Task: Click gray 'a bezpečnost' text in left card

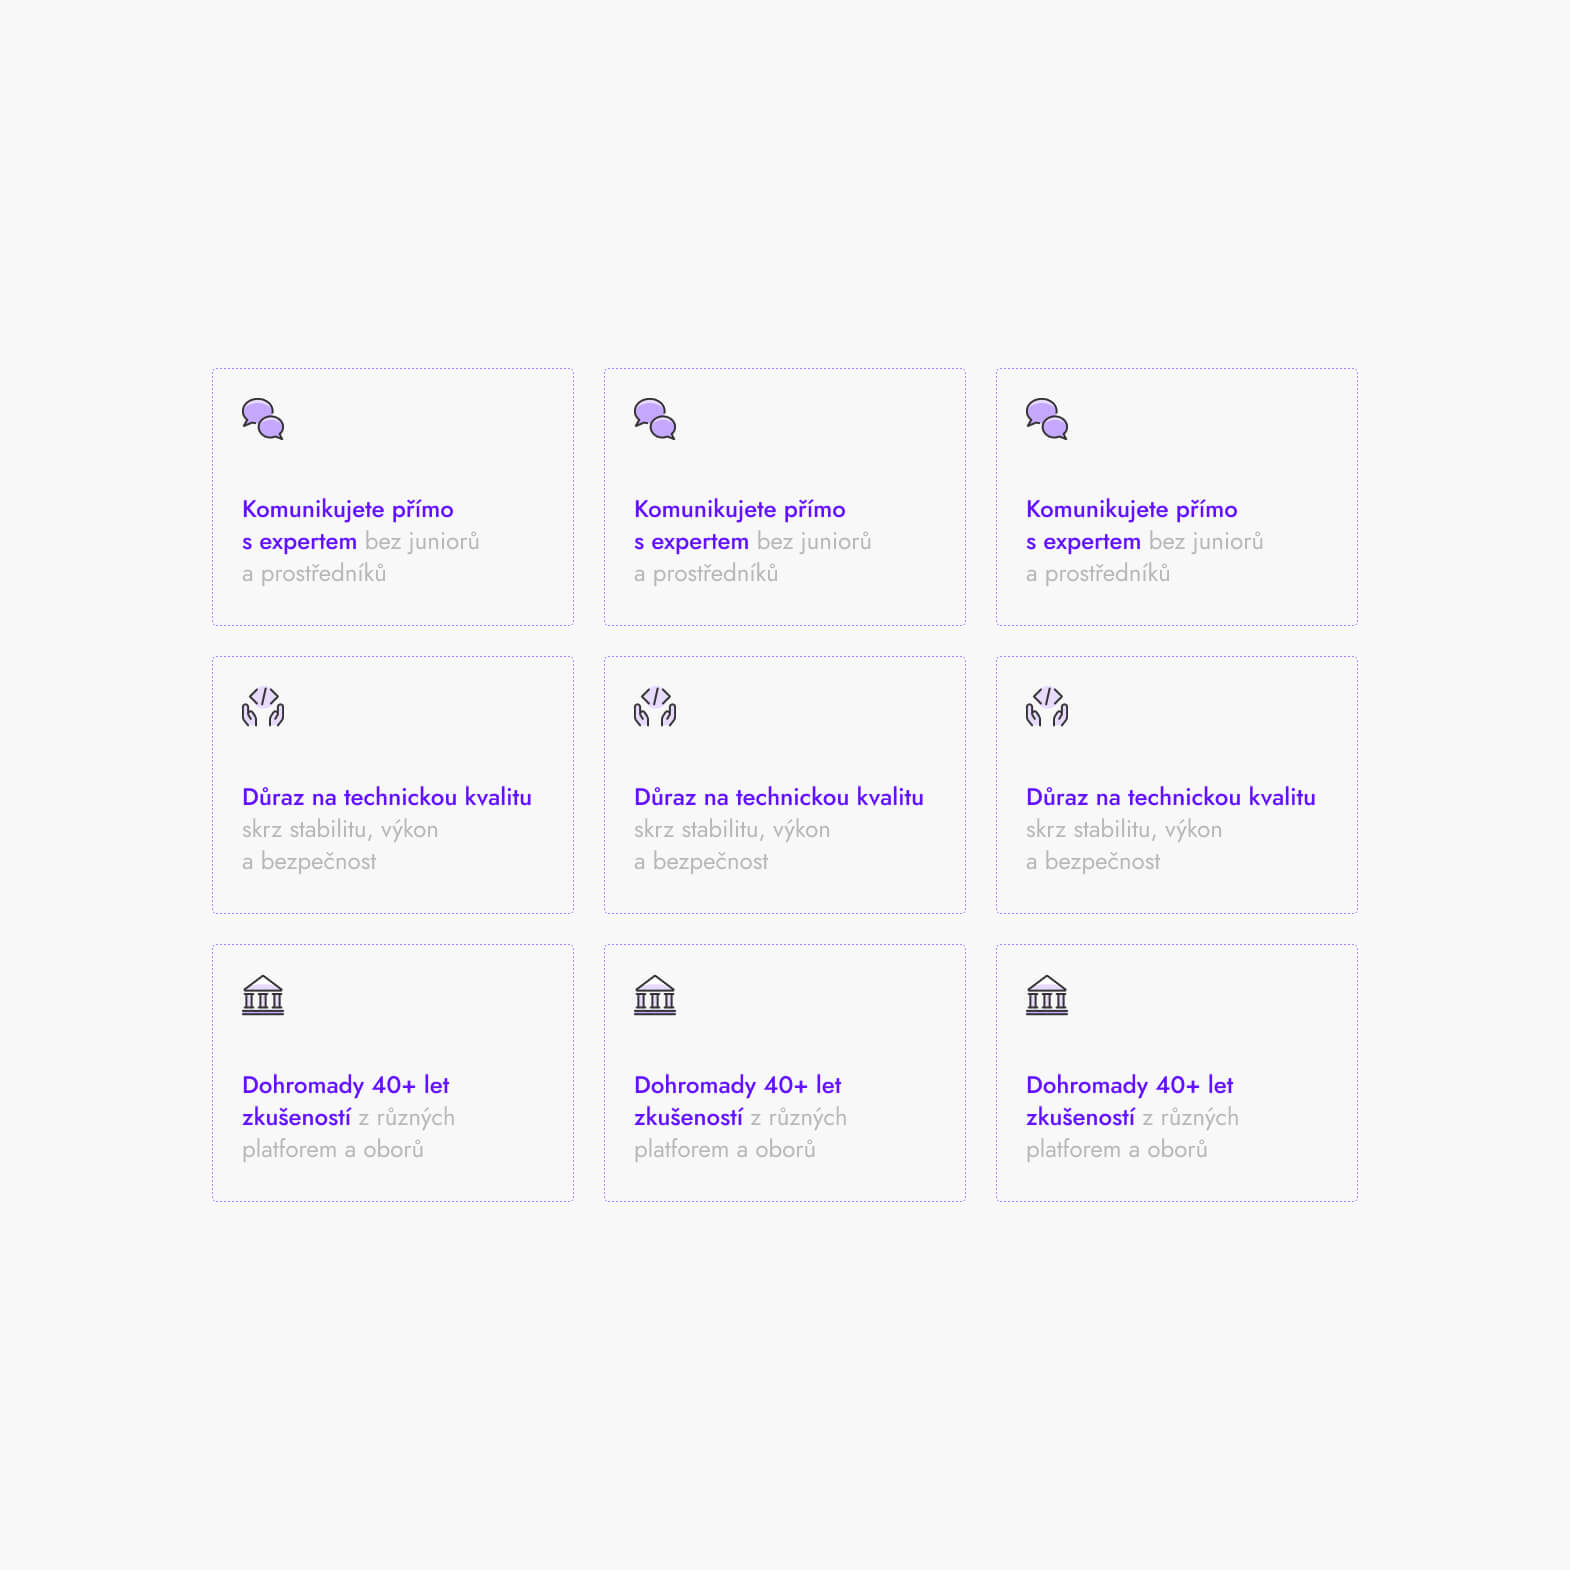Action: 309,862
